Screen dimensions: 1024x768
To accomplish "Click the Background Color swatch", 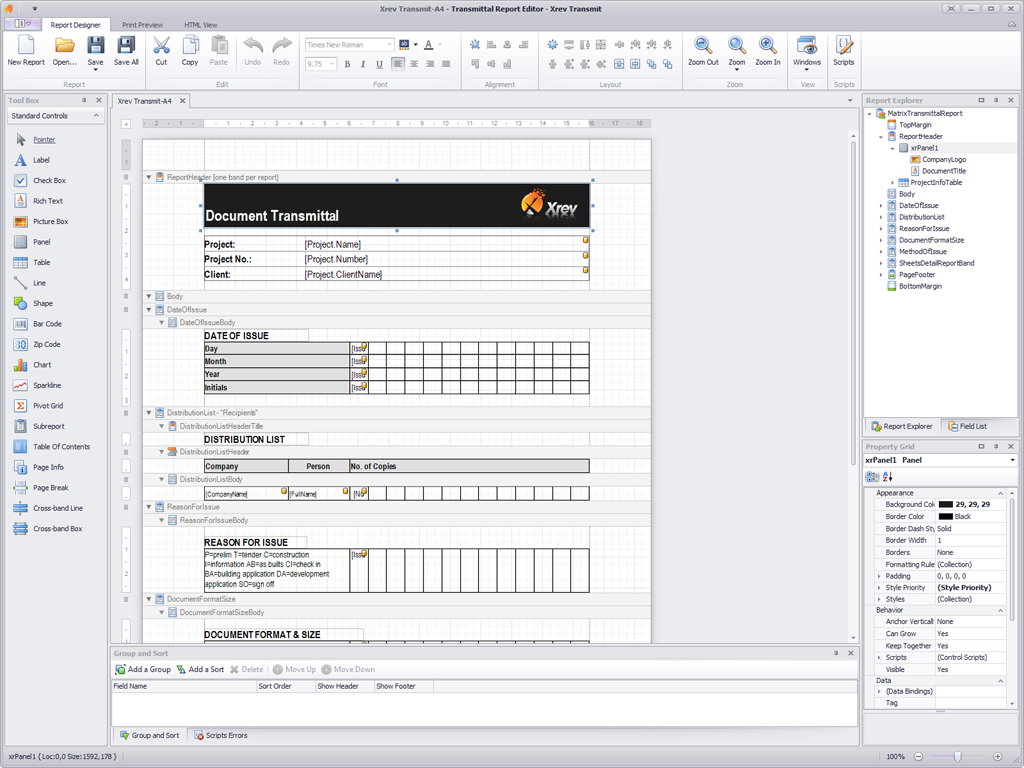I will [x=946, y=505].
